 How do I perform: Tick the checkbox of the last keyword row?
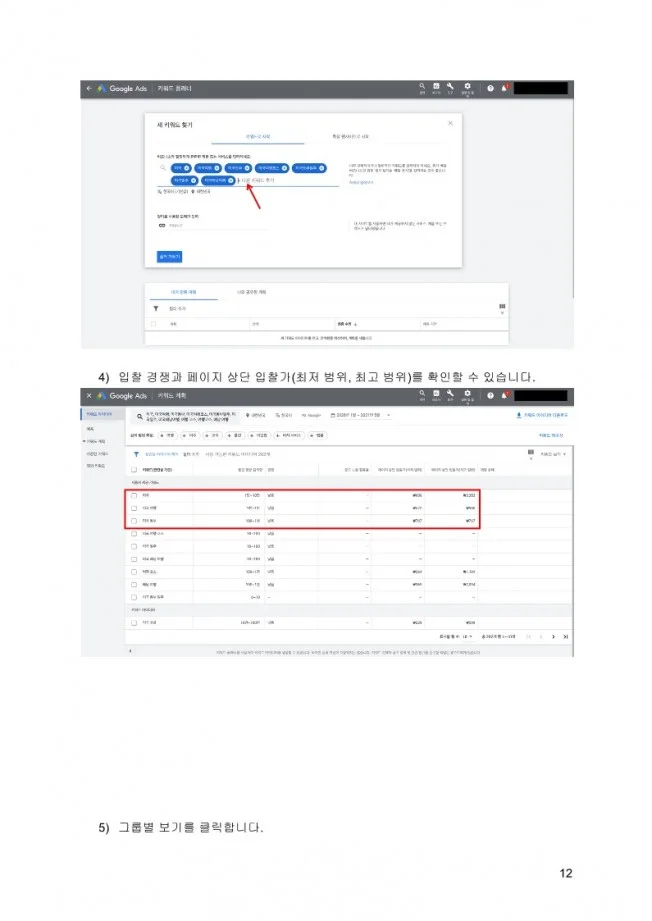[134, 623]
